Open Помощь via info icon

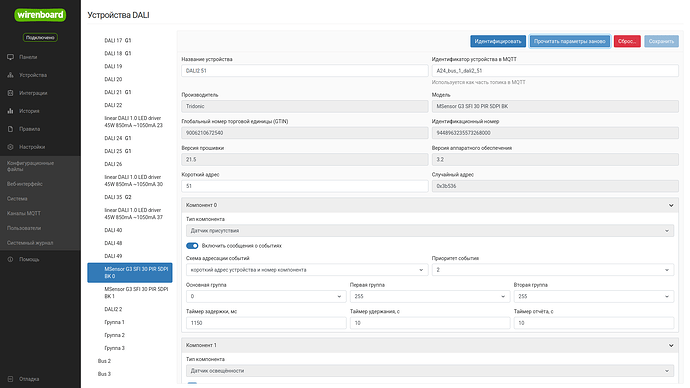point(11,260)
